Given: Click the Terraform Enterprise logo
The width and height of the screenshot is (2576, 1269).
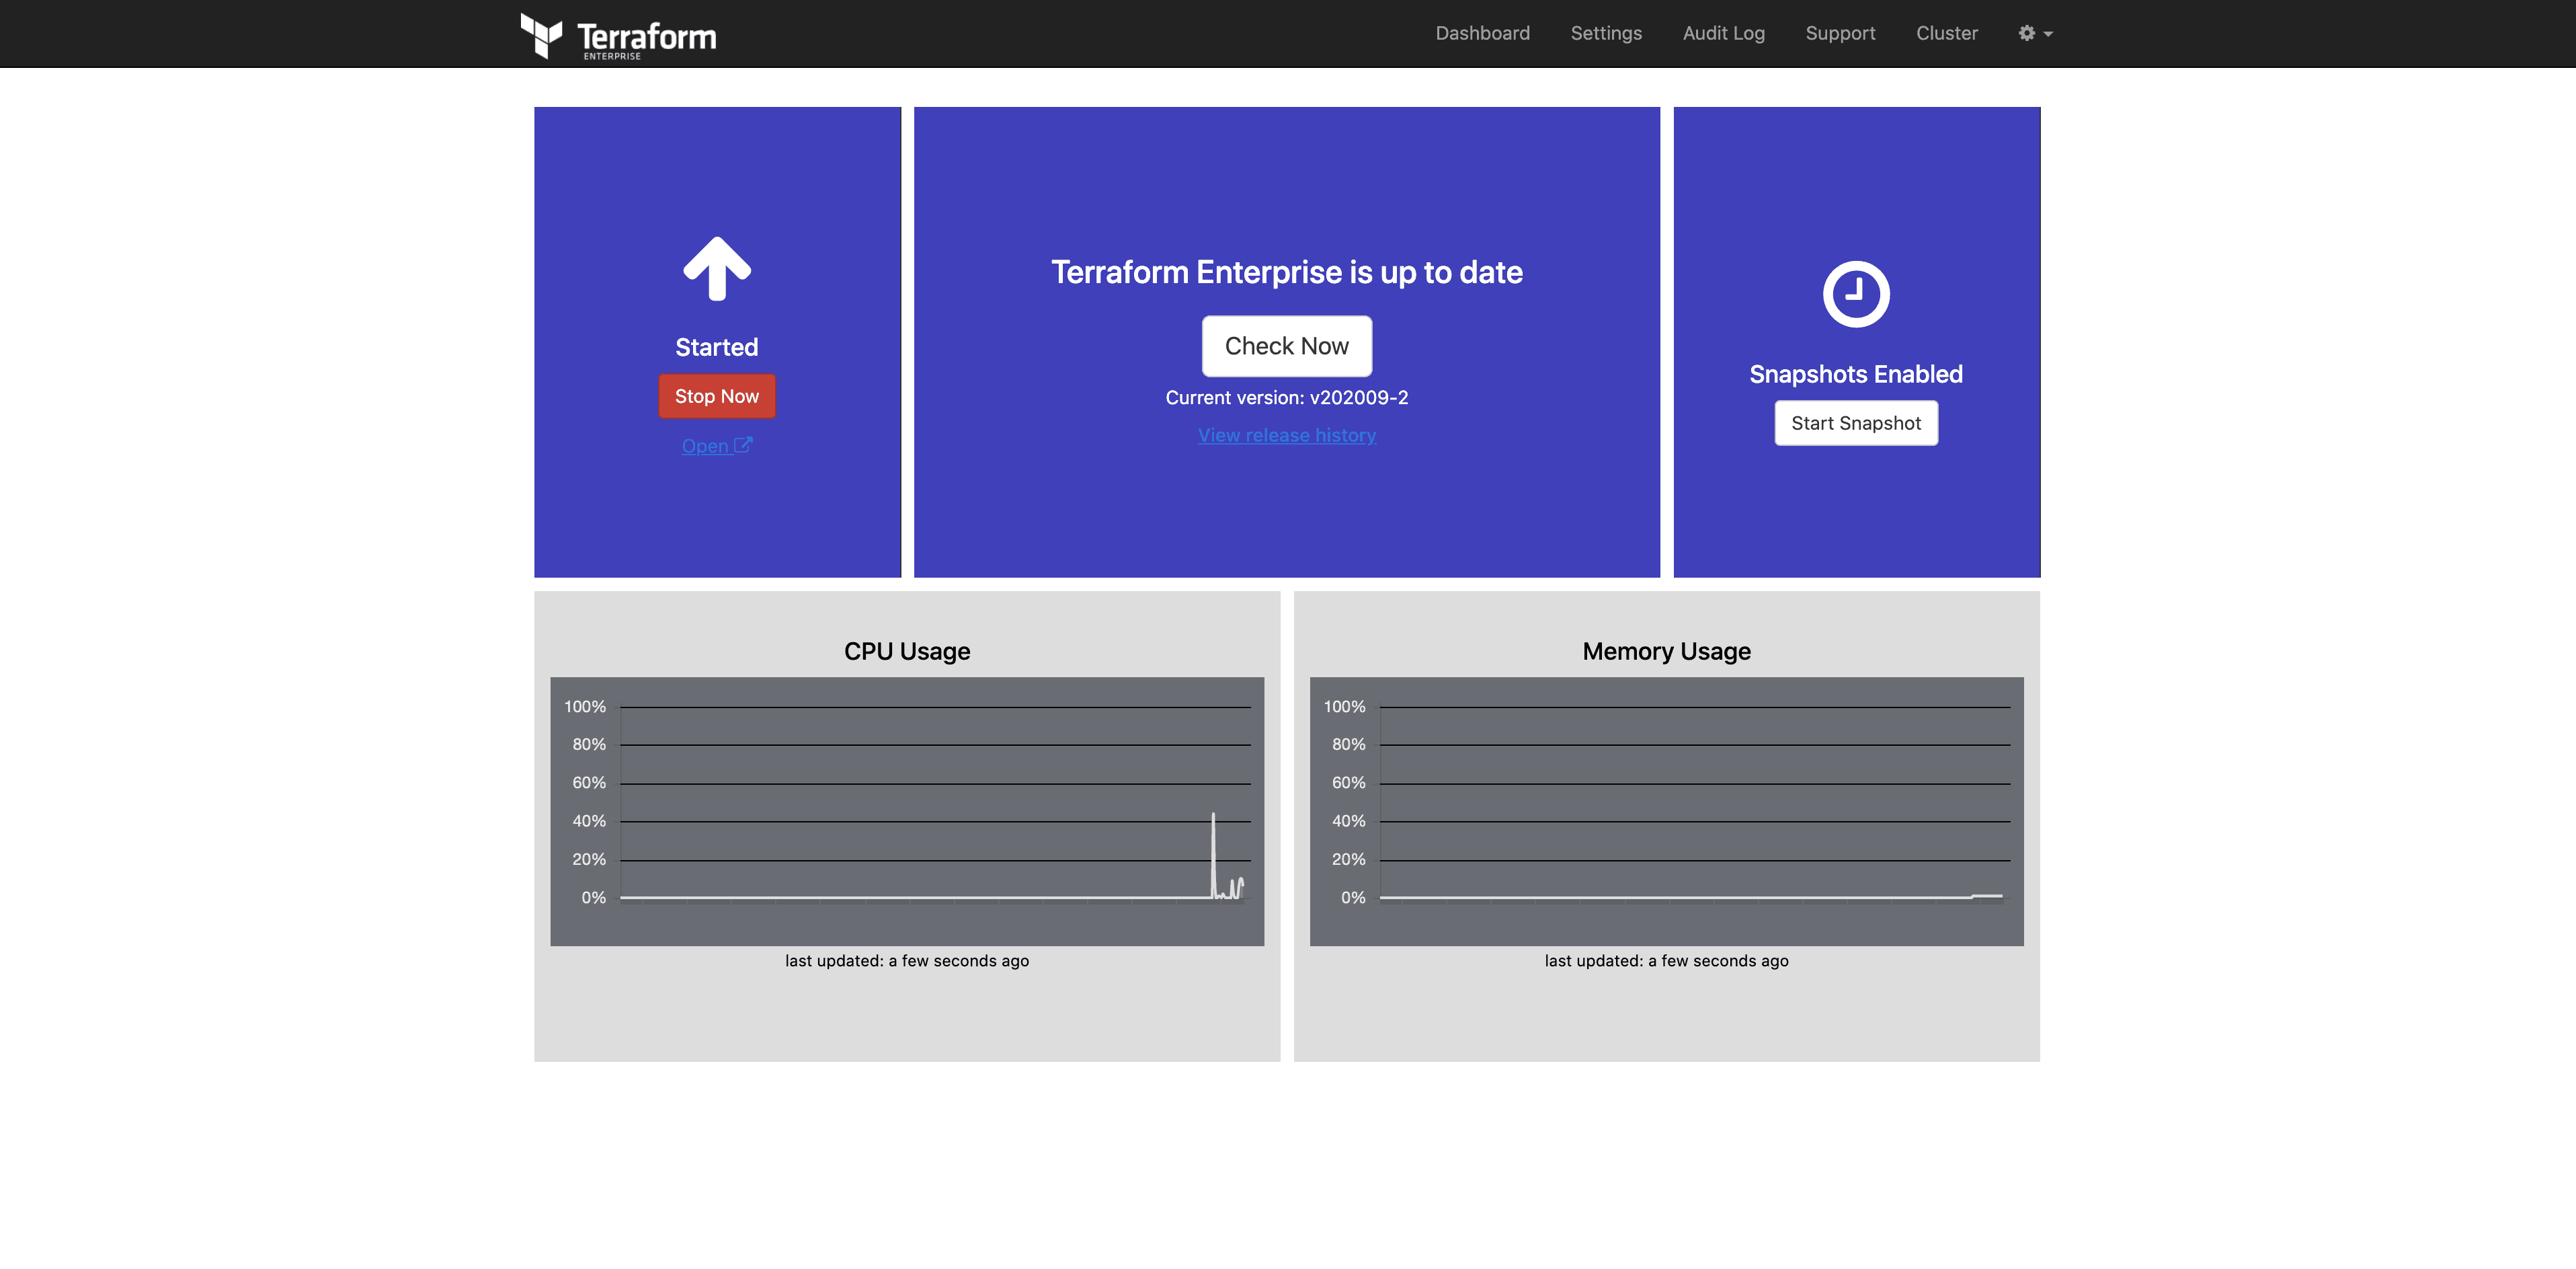Looking at the screenshot, I should tap(618, 35).
